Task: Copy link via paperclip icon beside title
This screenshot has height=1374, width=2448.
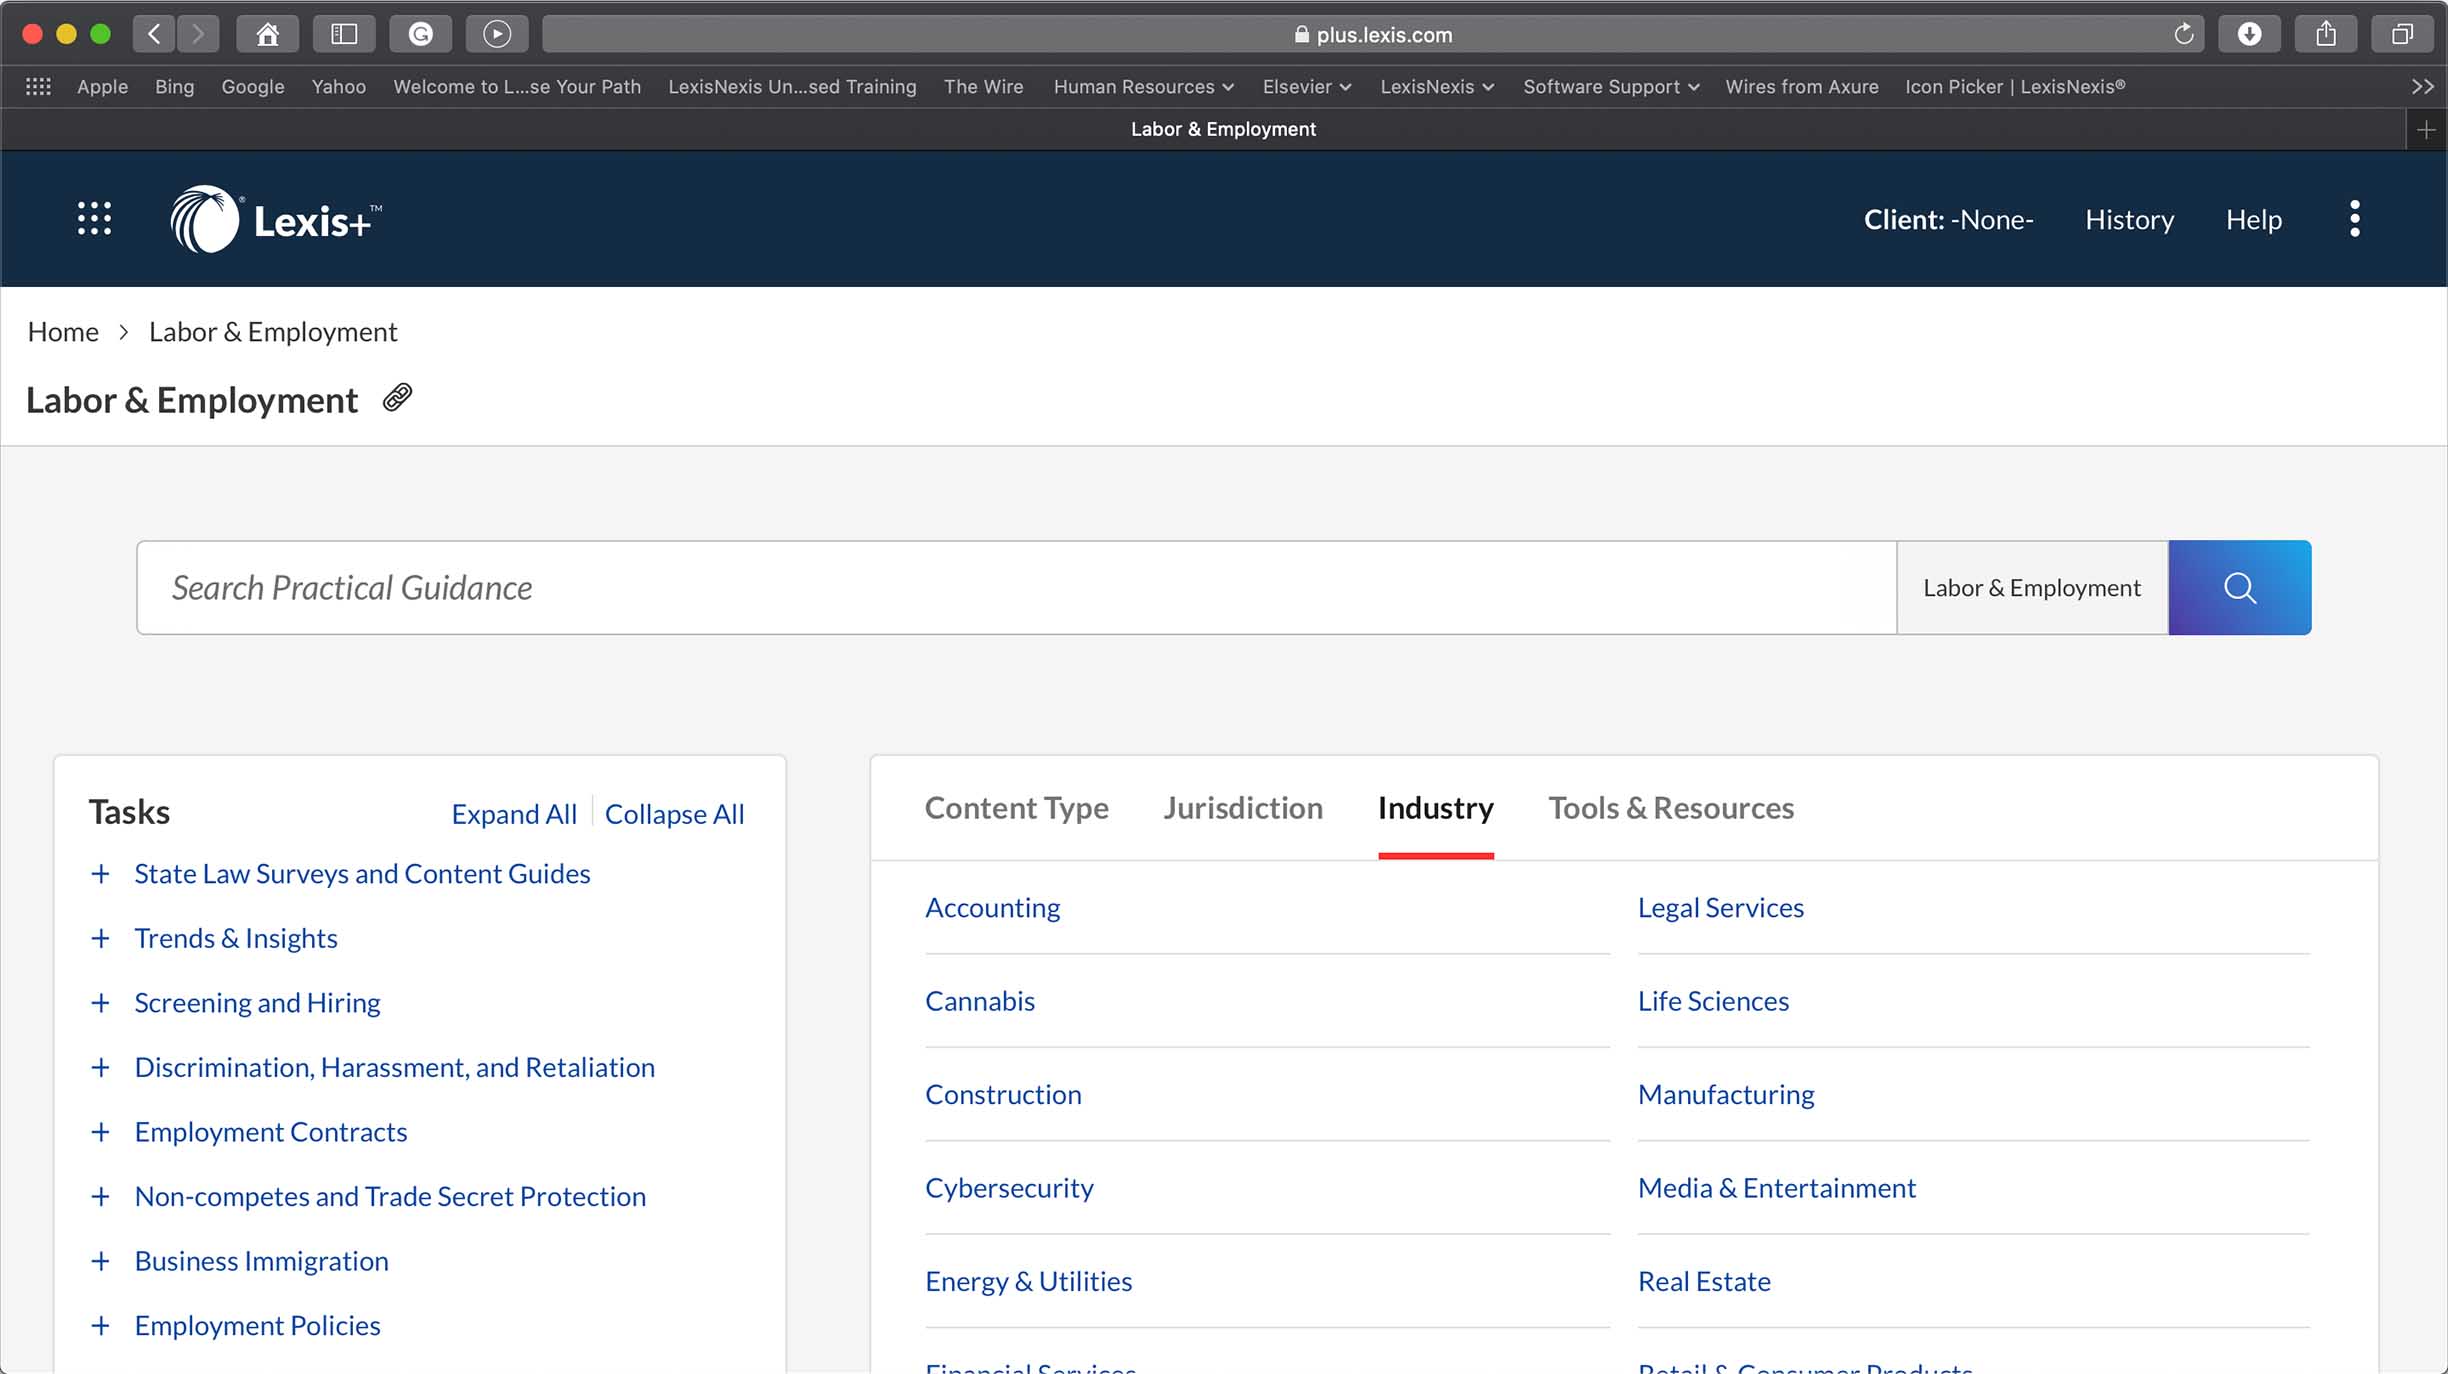Action: point(397,398)
